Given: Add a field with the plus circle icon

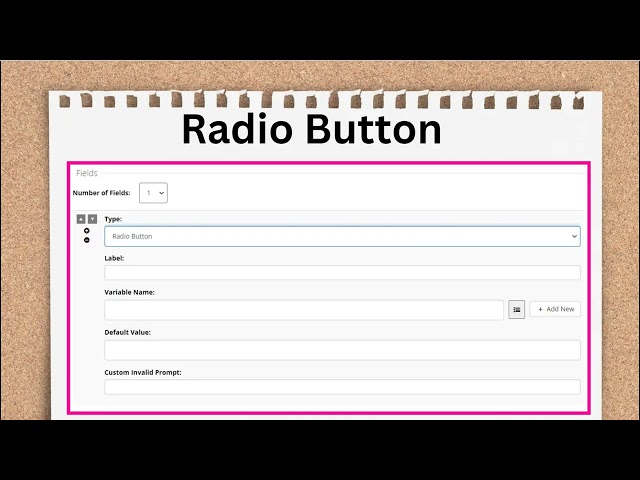Looking at the screenshot, I should (87, 231).
